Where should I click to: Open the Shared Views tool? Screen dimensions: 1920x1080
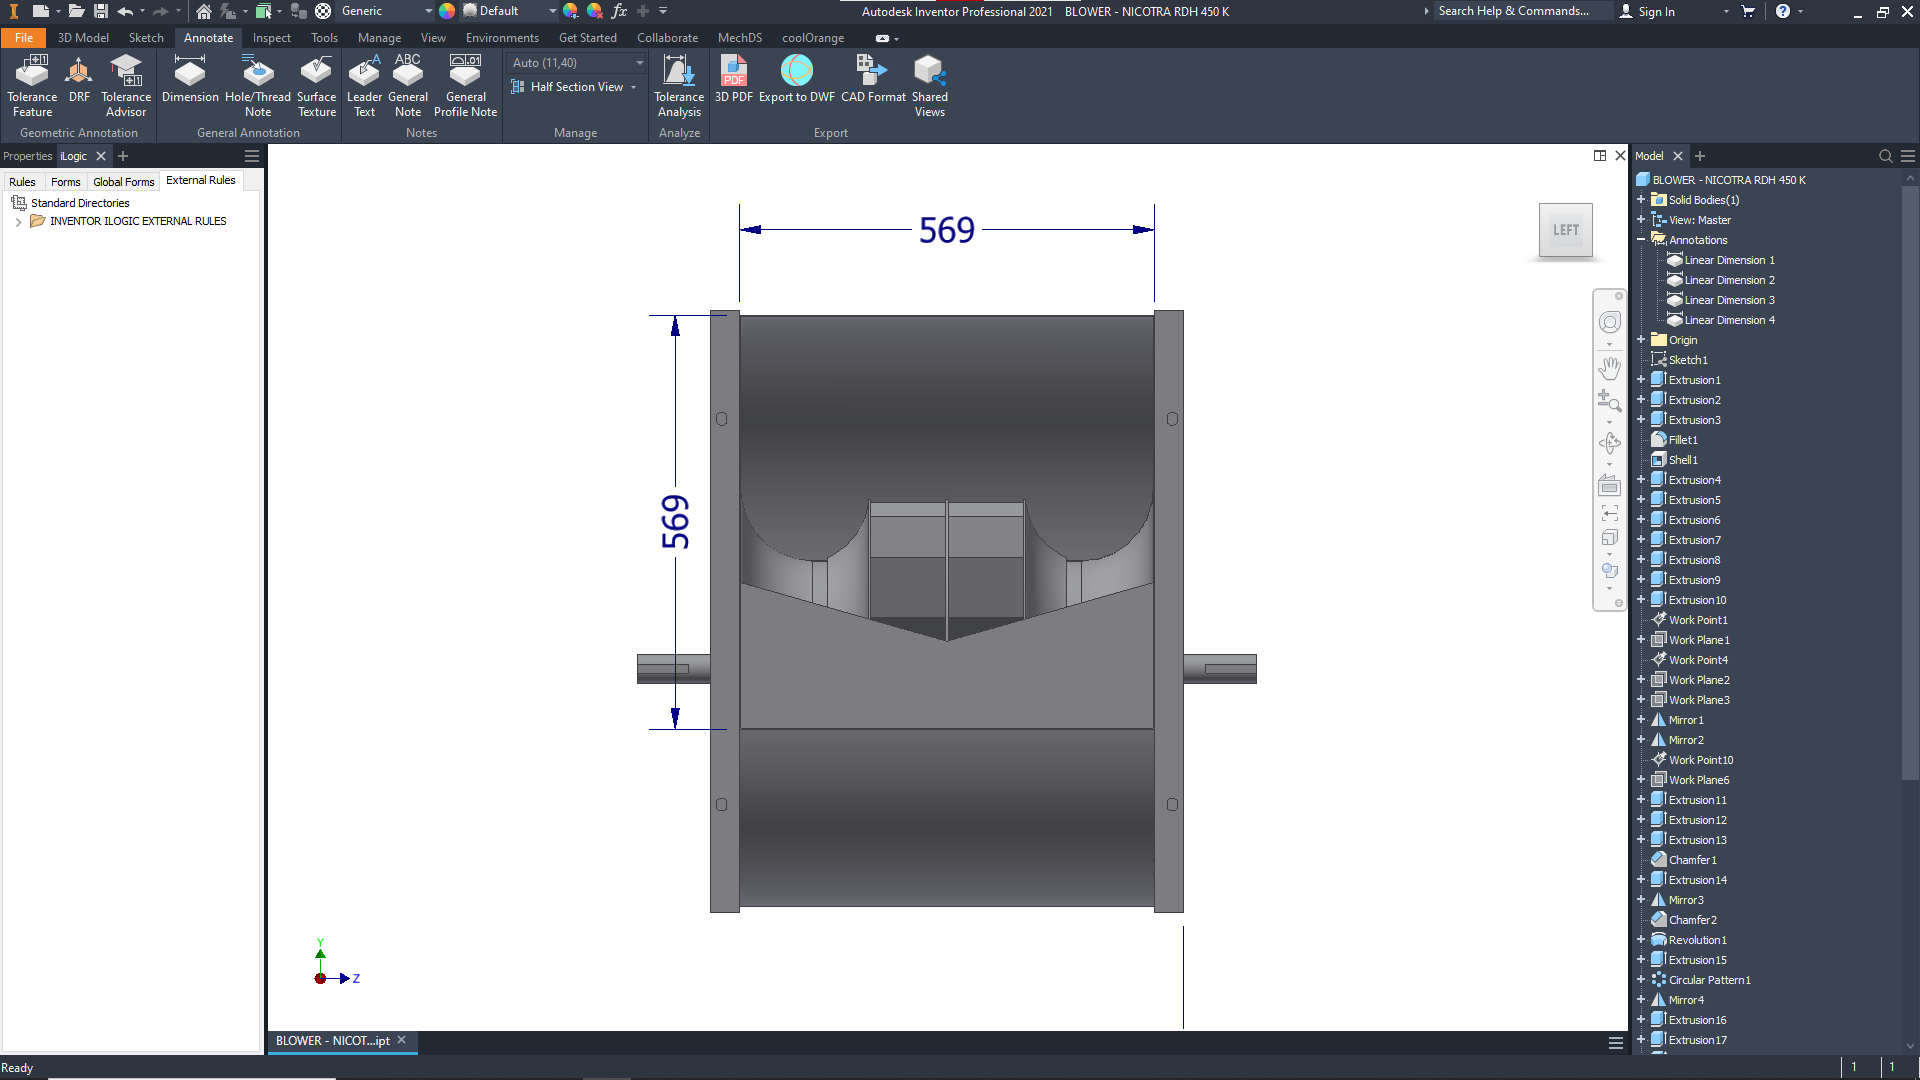tap(929, 85)
